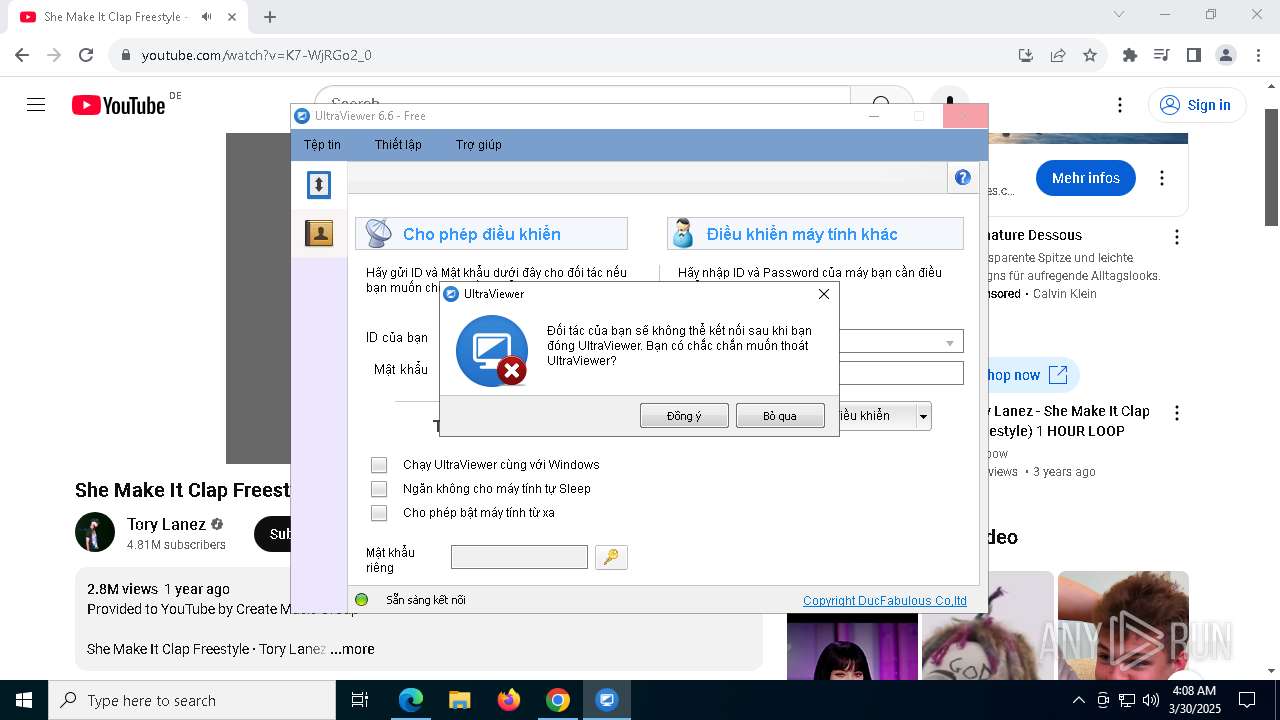Open the contacts book icon in UltraViewer sidebar
The height and width of the screenshot is (720, 1280).
point(319,234)
